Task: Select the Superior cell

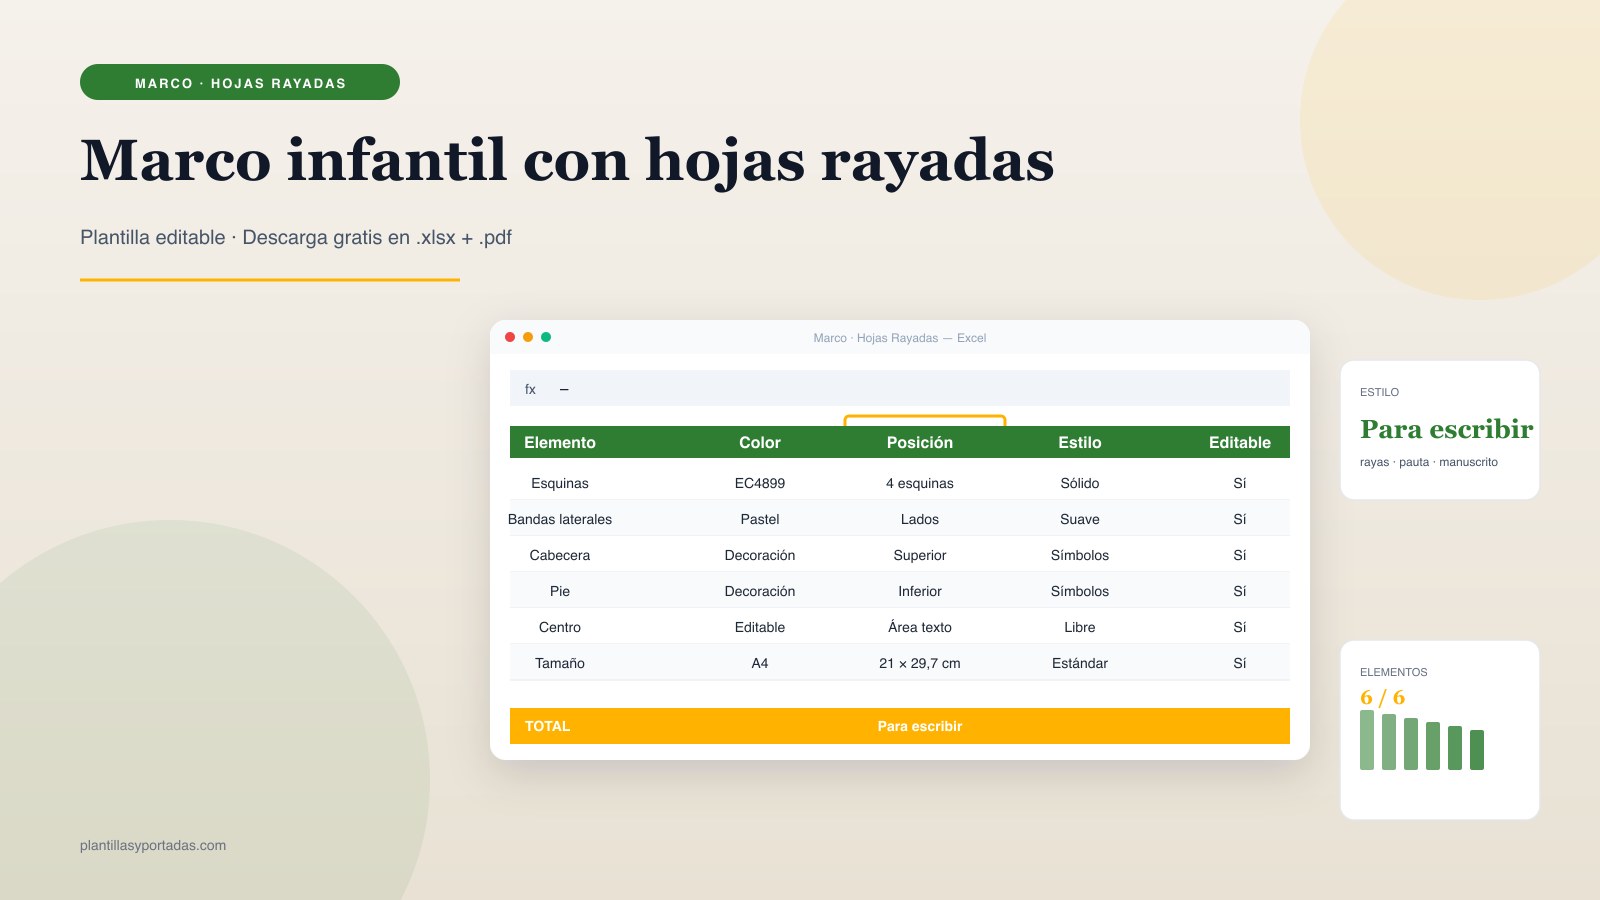Action: click(x=920, y=555)
